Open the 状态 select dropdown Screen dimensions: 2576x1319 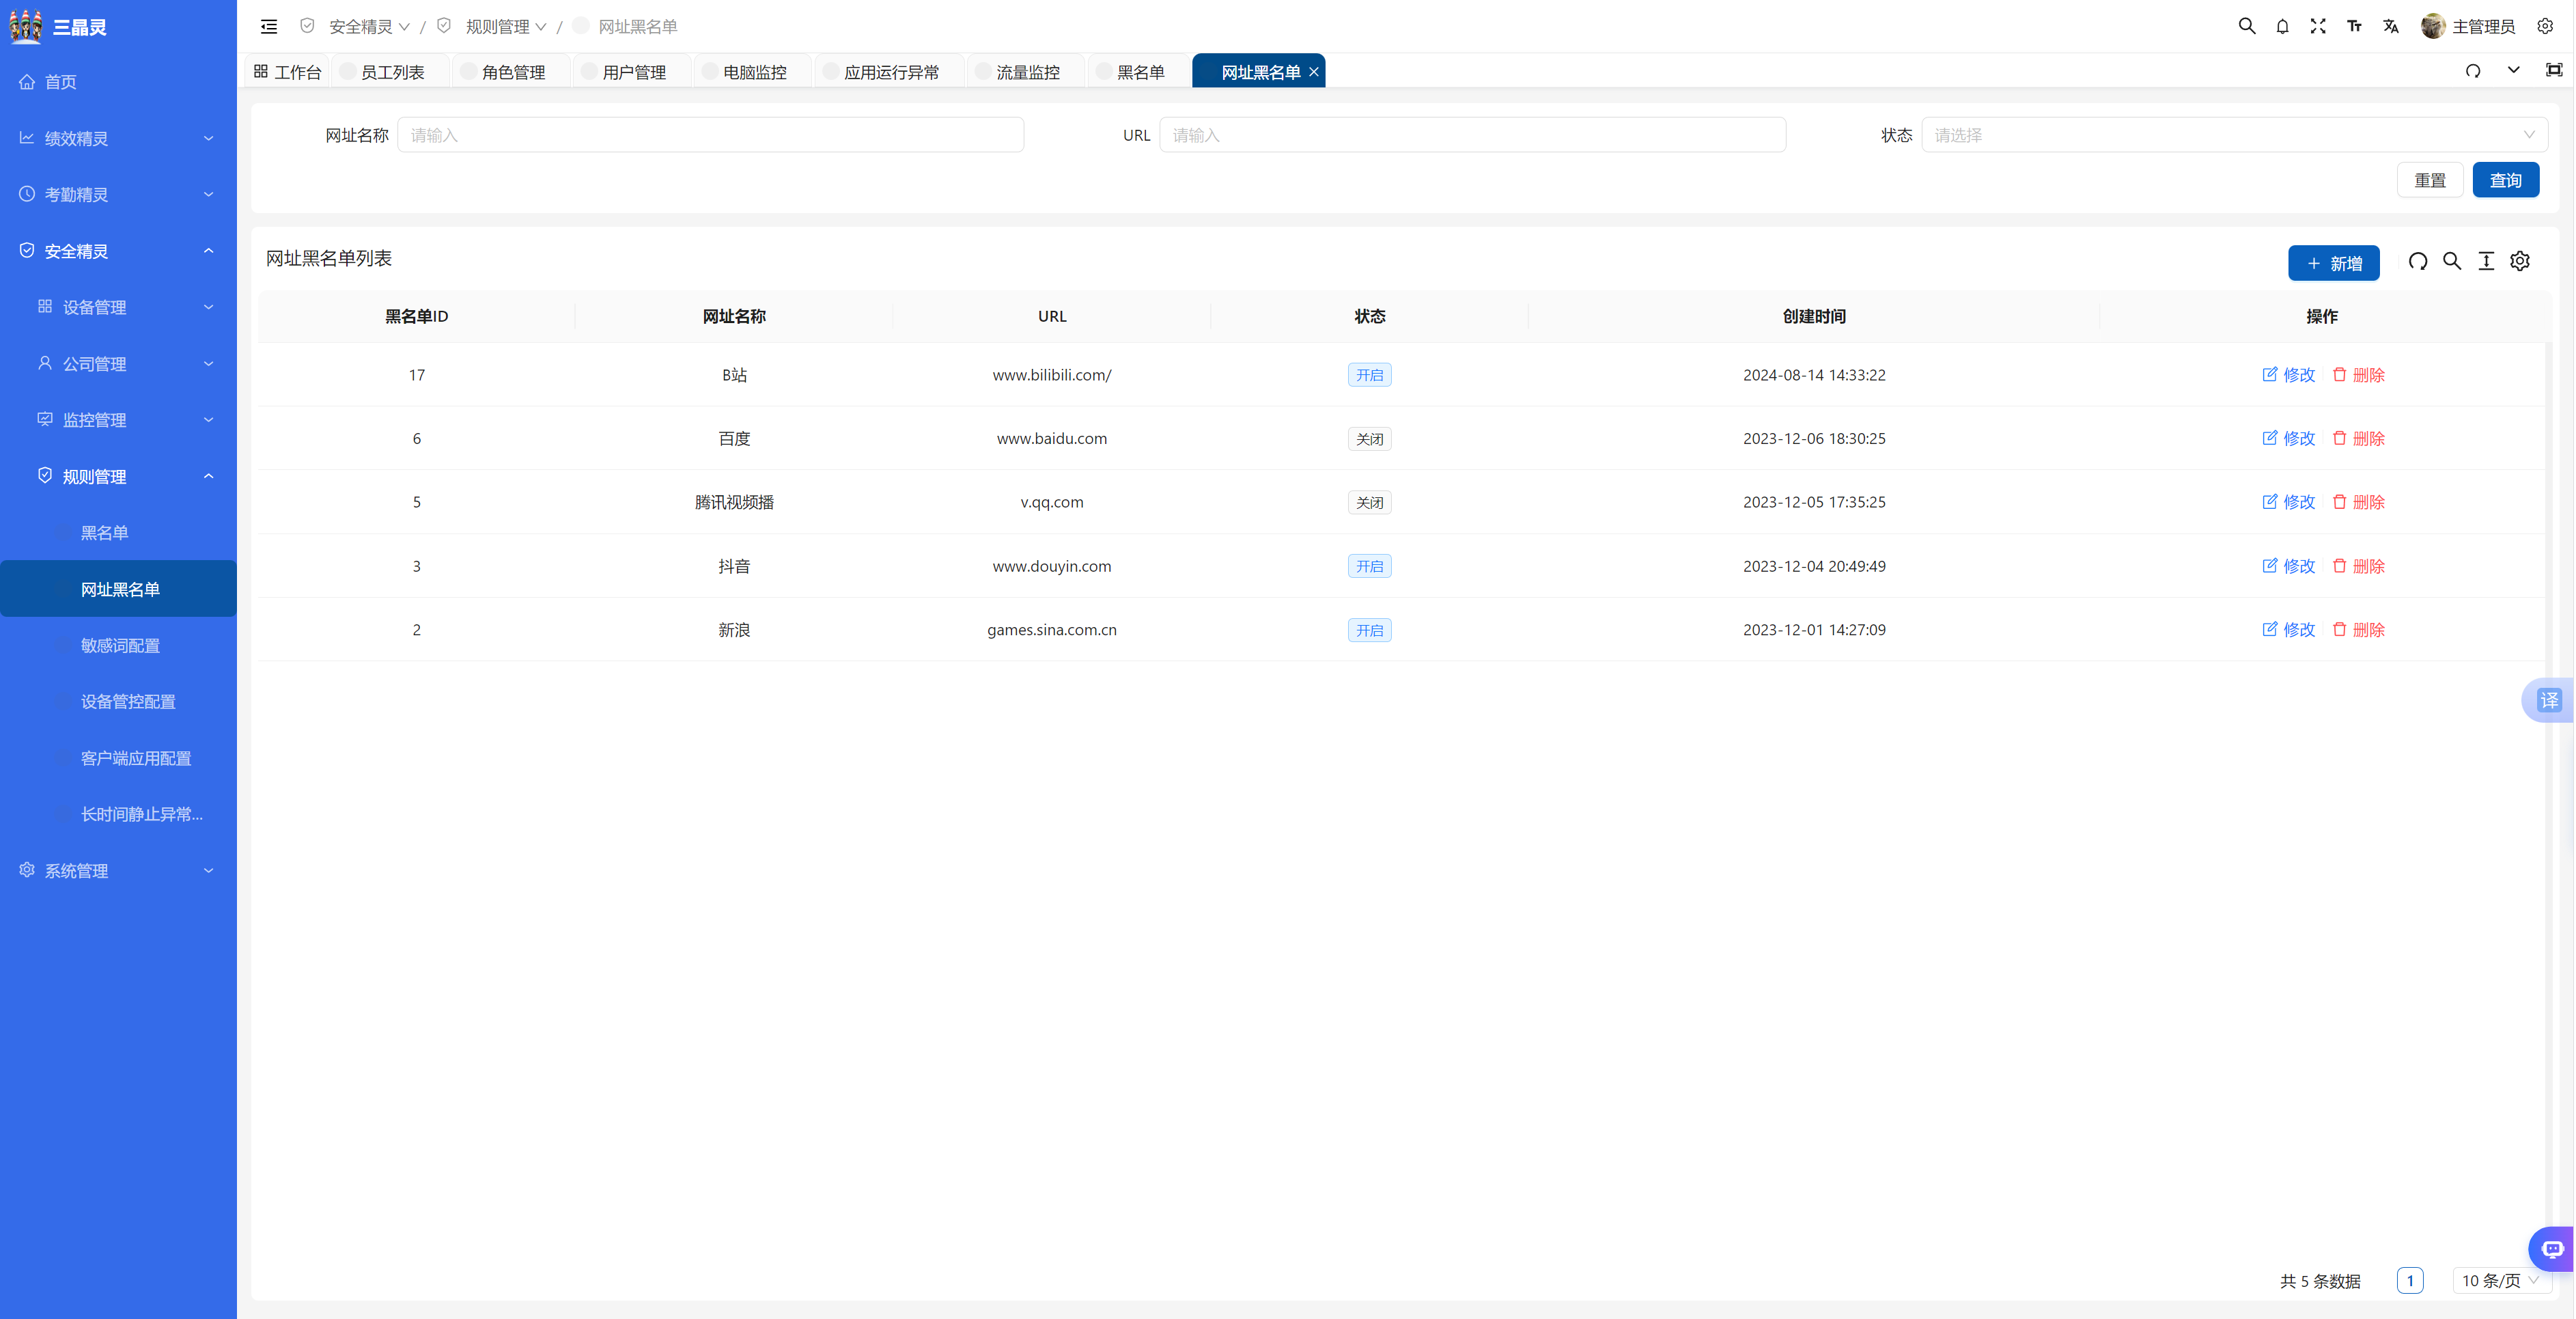pos(2233,135)
